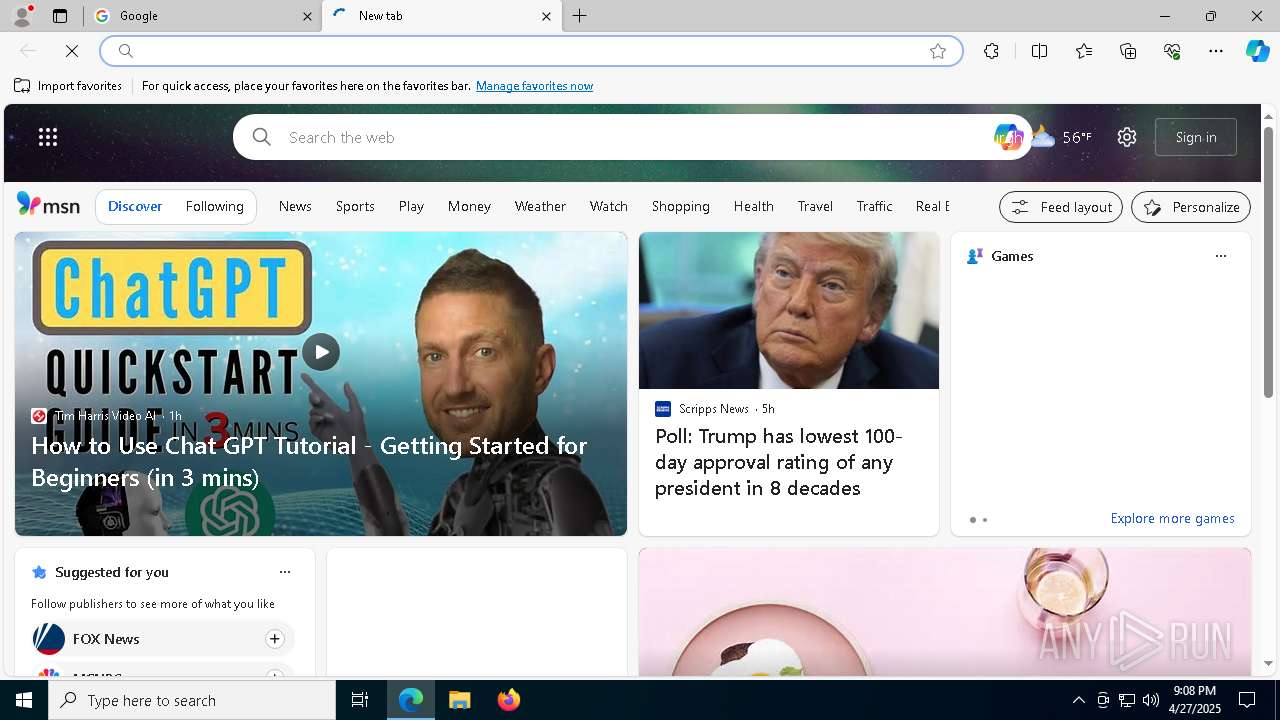
Task: Click the Feed layout button
Action: click(1061, 207)
